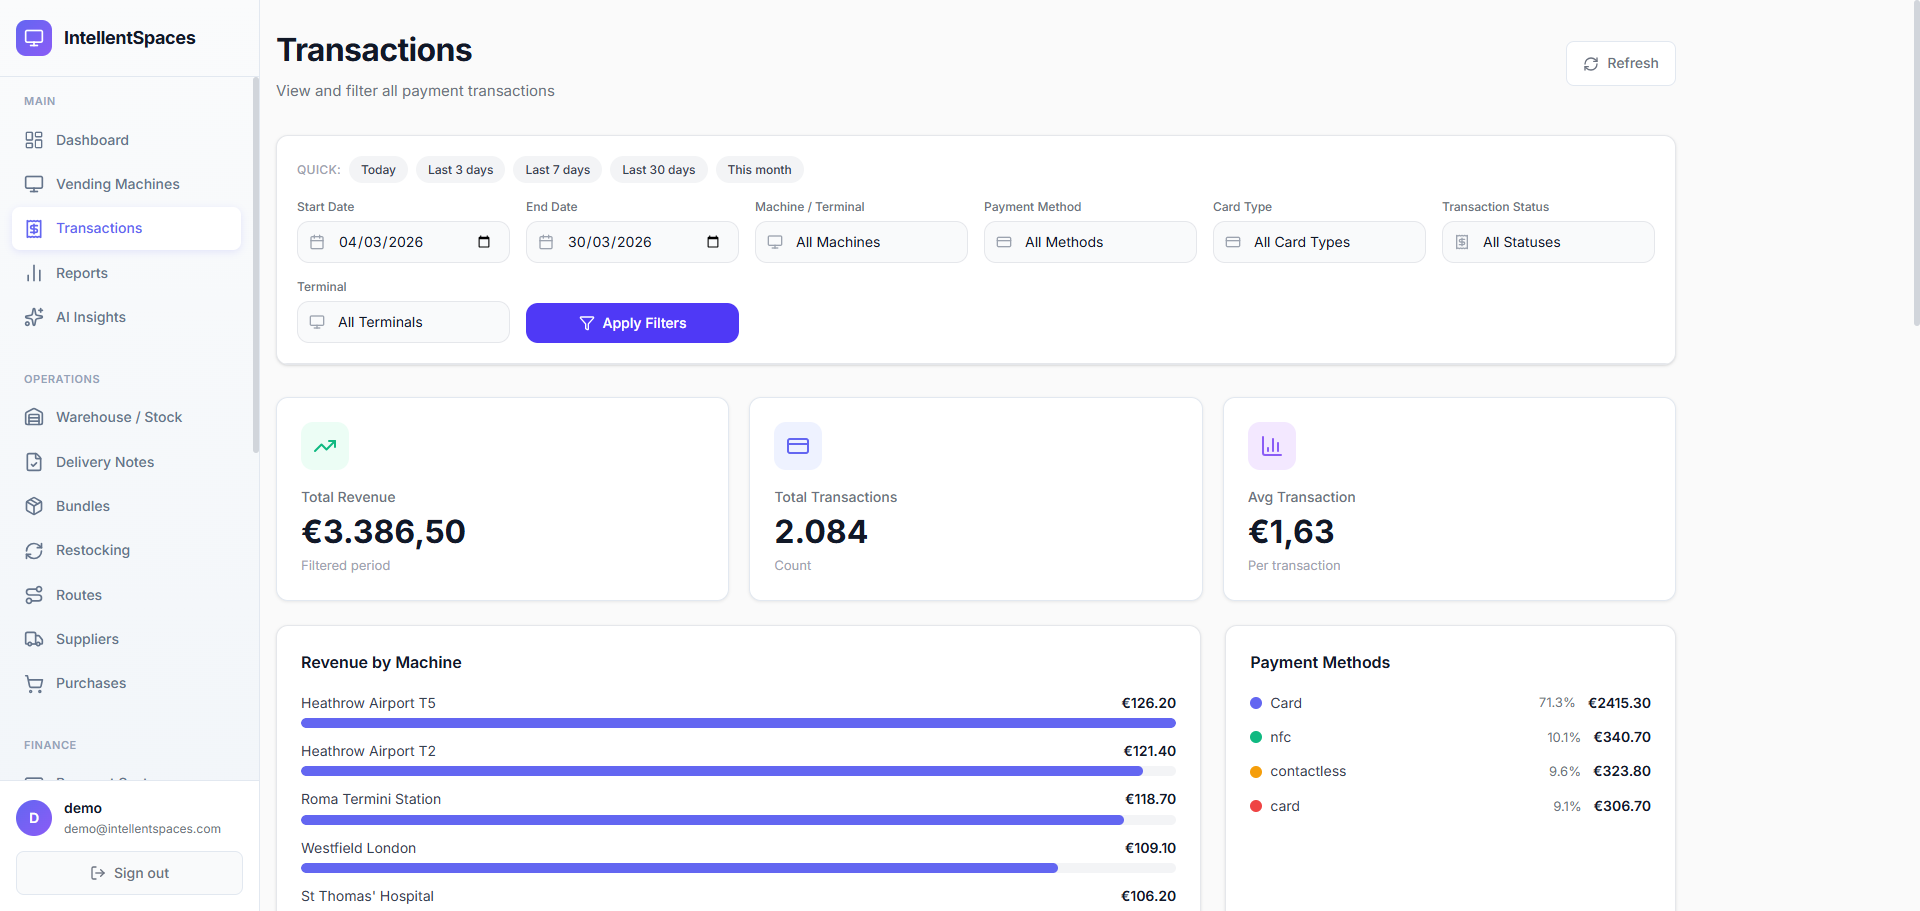Click the blue Card payment method dot
The image size is (1920, 911).
tap(1256, 703)
